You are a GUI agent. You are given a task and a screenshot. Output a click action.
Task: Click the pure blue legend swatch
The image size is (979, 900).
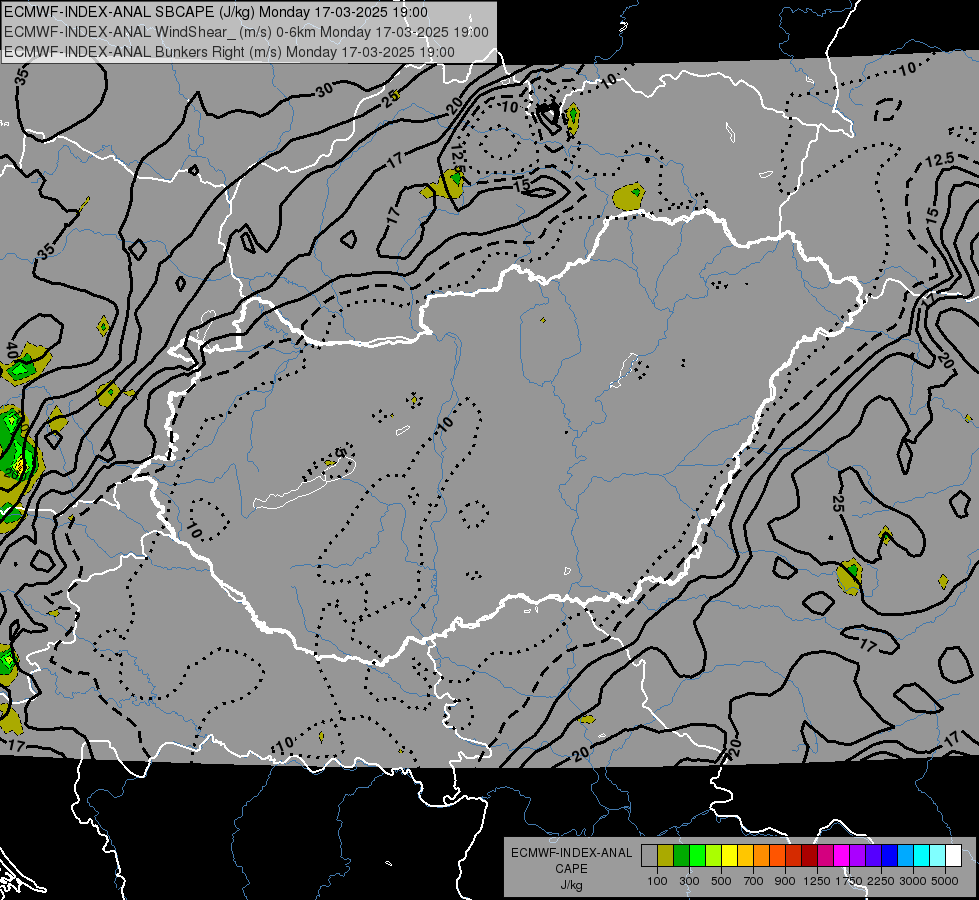890,856
